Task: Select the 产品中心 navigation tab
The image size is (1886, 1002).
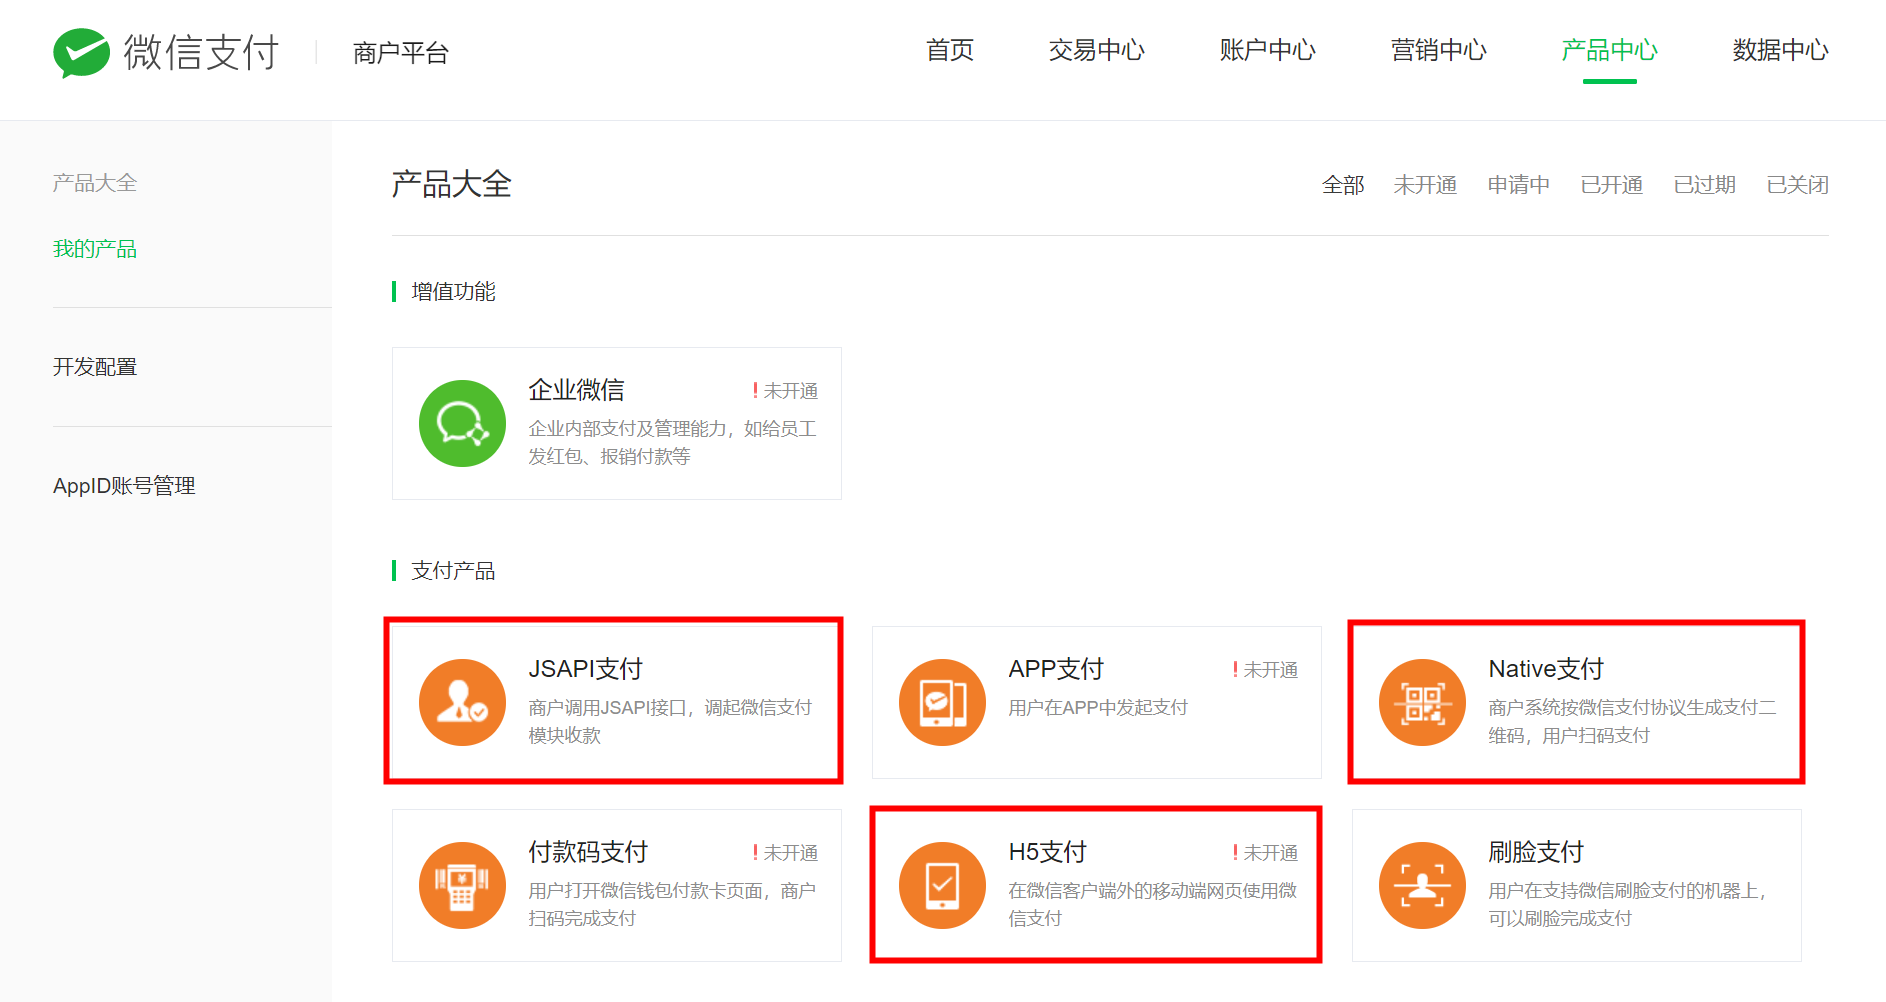Action: (x=1610, y=50)
